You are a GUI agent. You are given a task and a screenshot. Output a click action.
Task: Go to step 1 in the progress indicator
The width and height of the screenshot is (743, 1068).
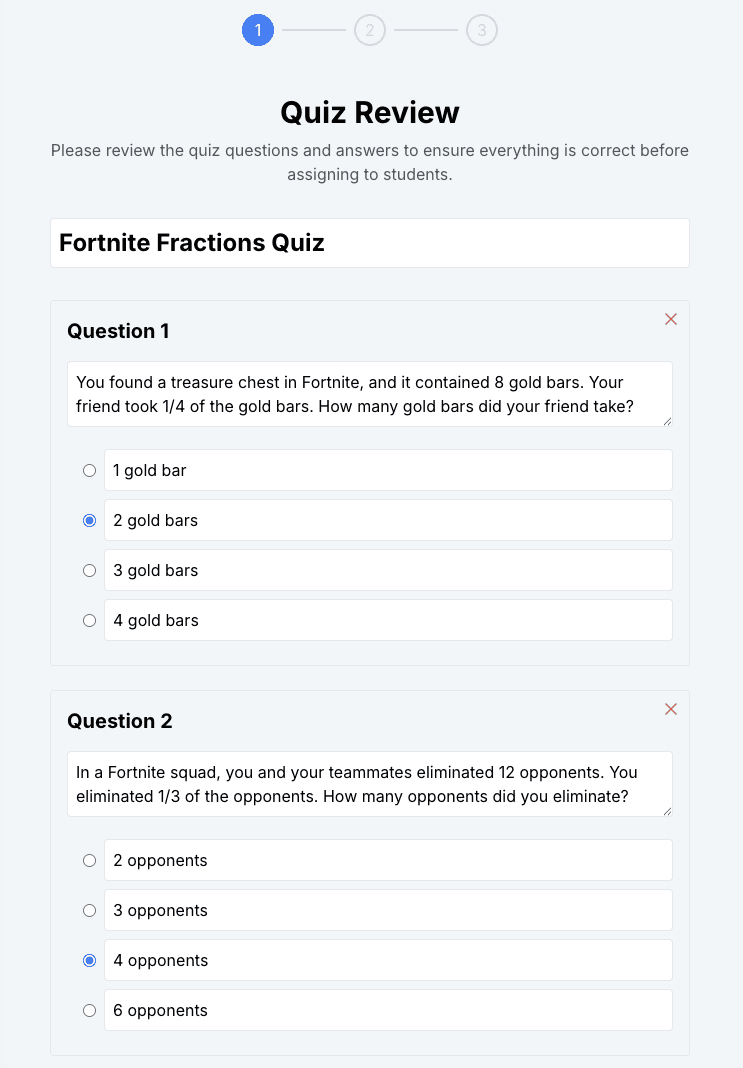[x=258, y=30]
